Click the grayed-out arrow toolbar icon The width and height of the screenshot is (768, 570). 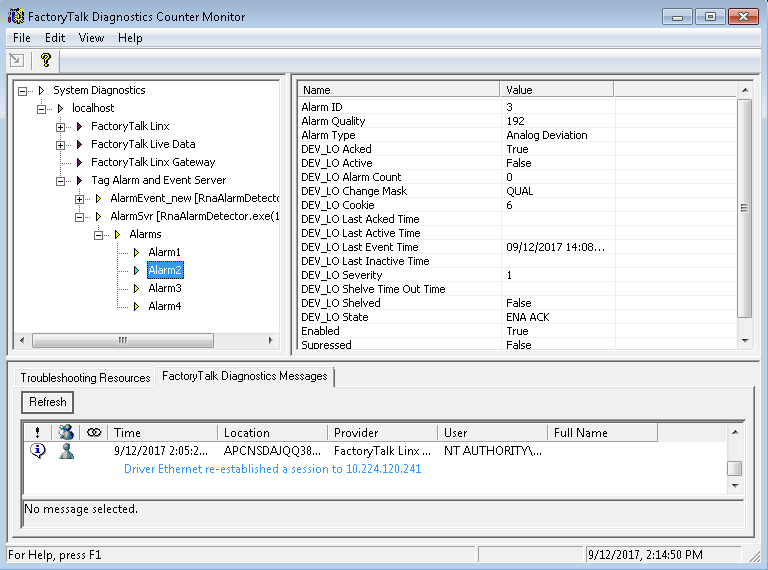[17, 60]
